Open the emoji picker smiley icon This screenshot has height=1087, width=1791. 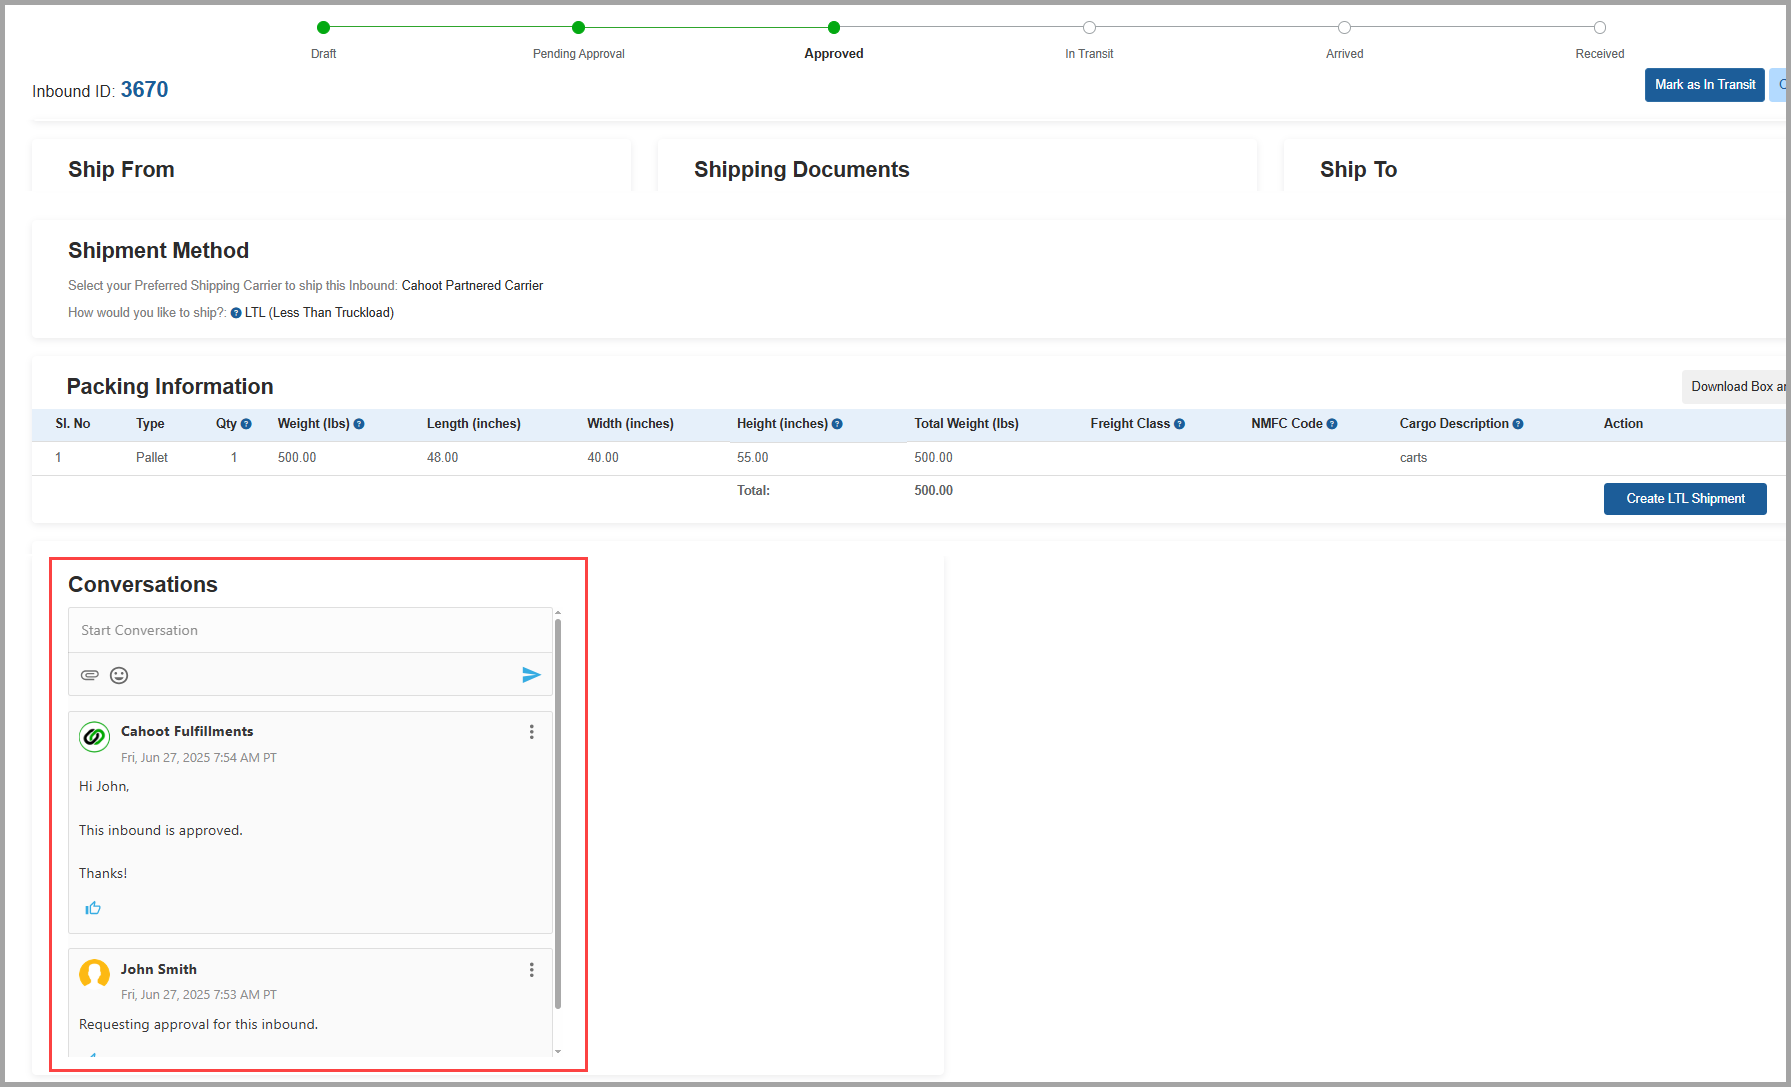point(119,675)
